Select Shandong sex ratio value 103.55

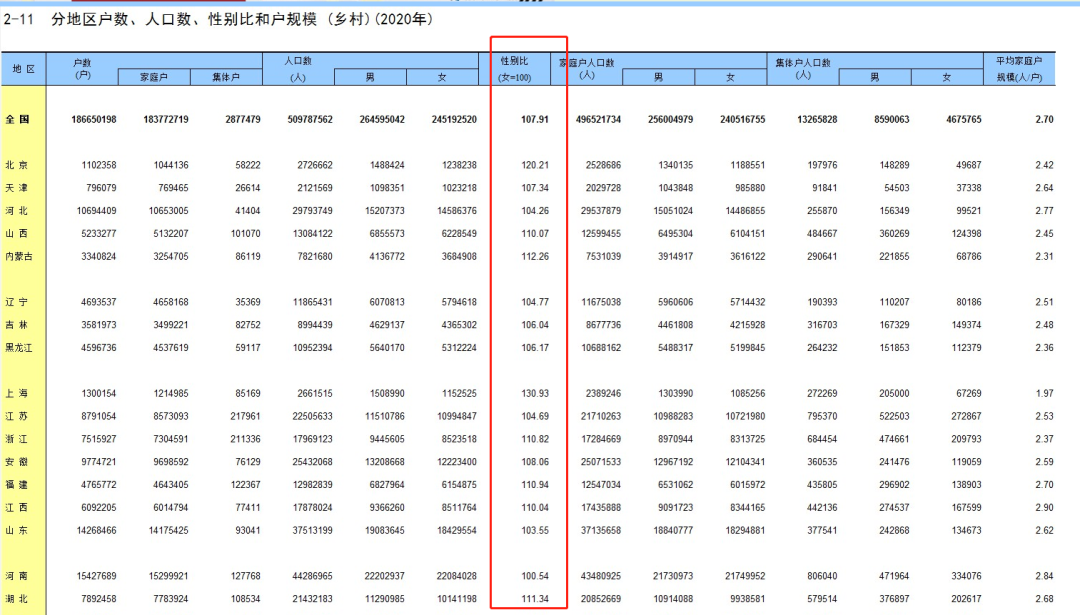coord(534,530)
